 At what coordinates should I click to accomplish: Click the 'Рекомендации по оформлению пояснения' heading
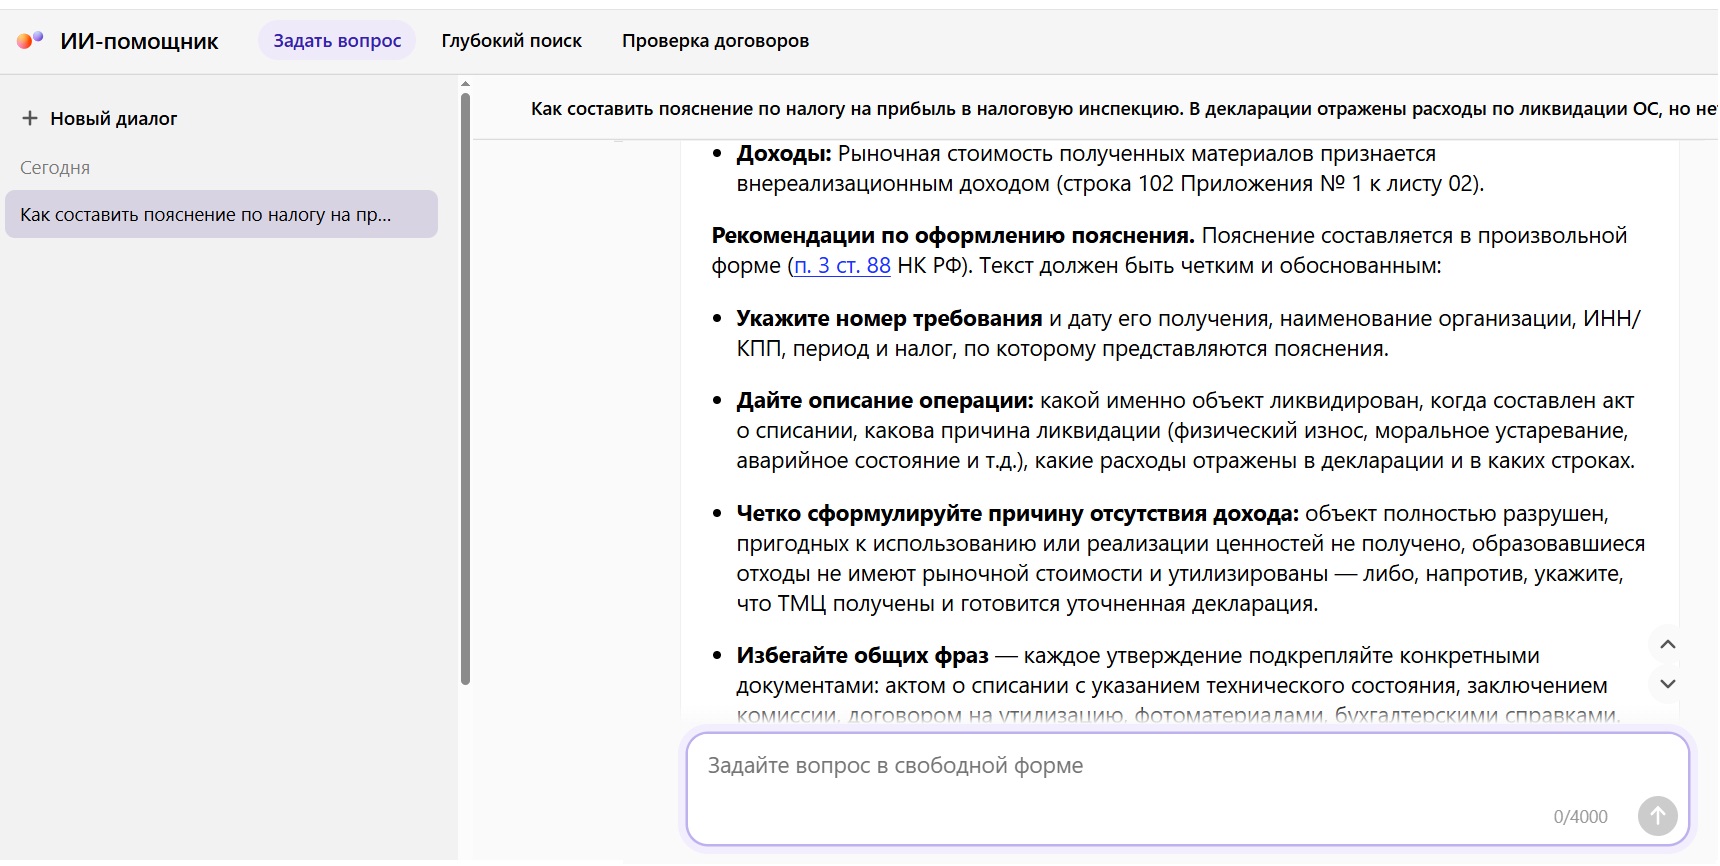click(953, 236)
